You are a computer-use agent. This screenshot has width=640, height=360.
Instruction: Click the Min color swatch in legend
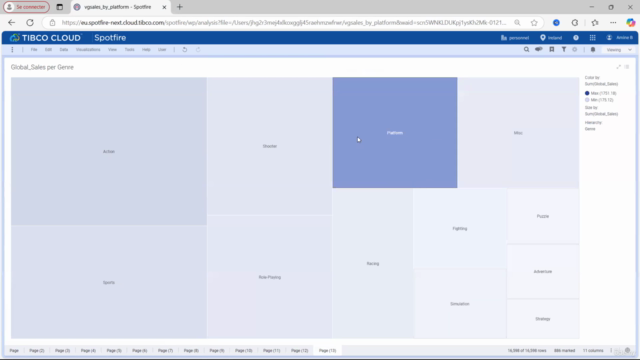[x=587, y=100]
